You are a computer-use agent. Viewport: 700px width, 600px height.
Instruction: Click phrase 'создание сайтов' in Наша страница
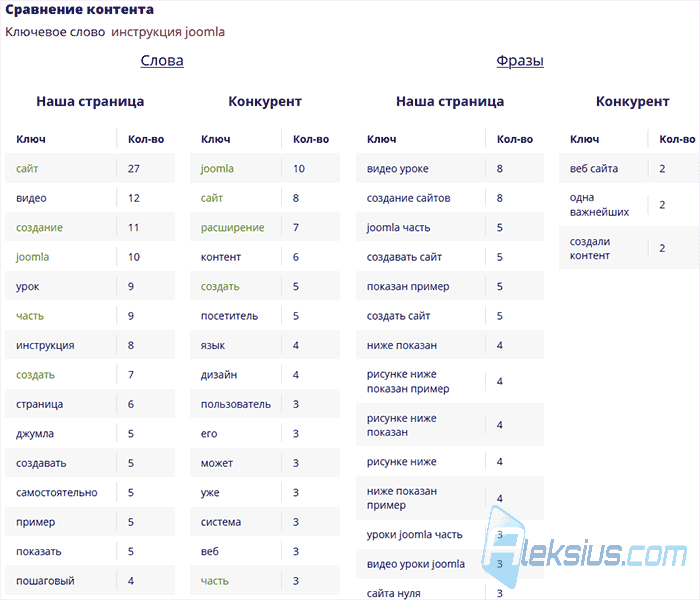point(408,198)
